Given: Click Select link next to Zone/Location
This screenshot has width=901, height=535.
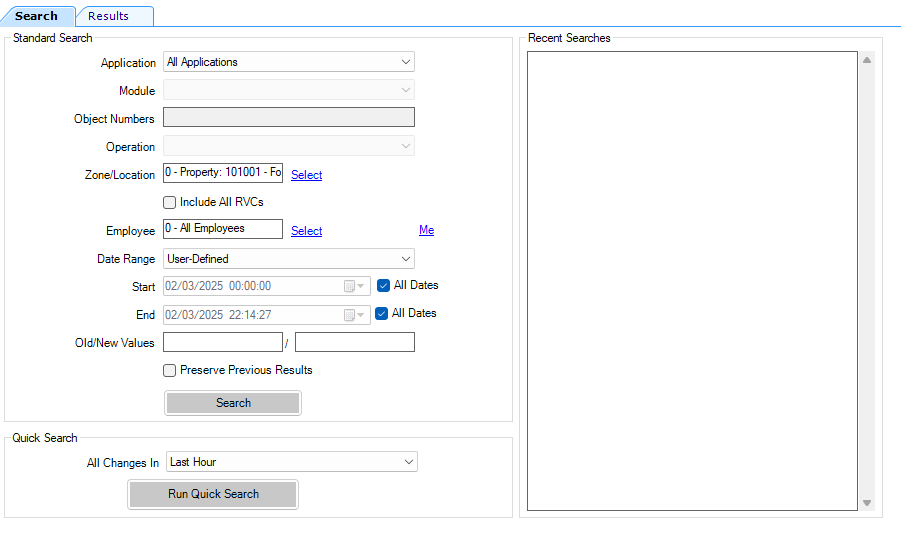Looking at the screenshot, I should 306,175.
